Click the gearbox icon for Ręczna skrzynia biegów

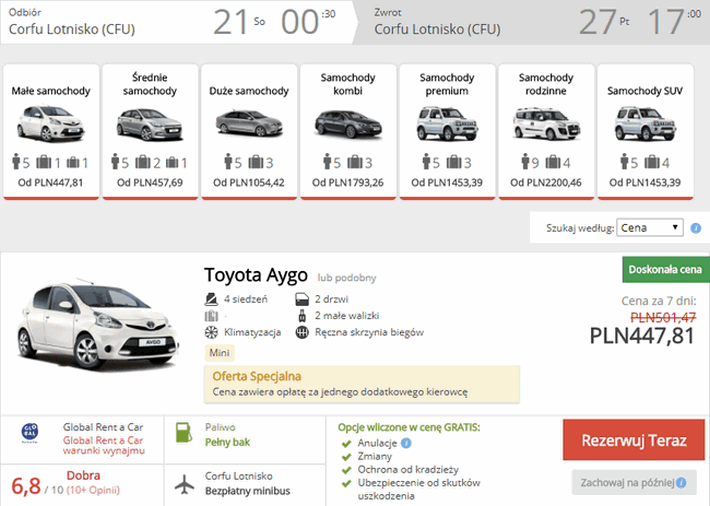(x=302, y=332)
